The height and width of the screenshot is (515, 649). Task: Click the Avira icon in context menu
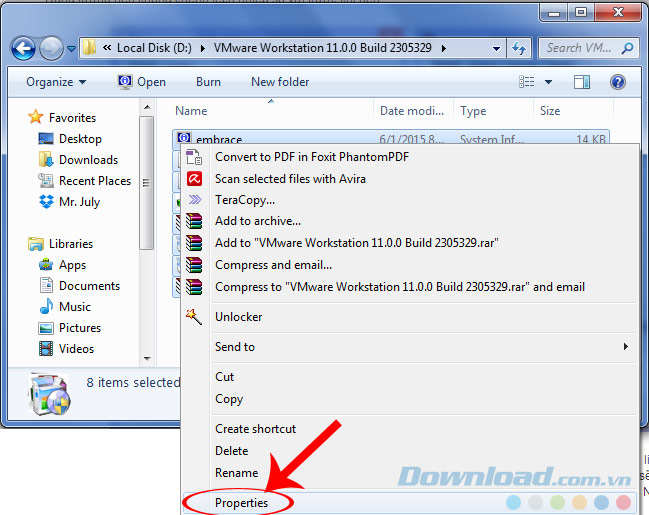195,178
